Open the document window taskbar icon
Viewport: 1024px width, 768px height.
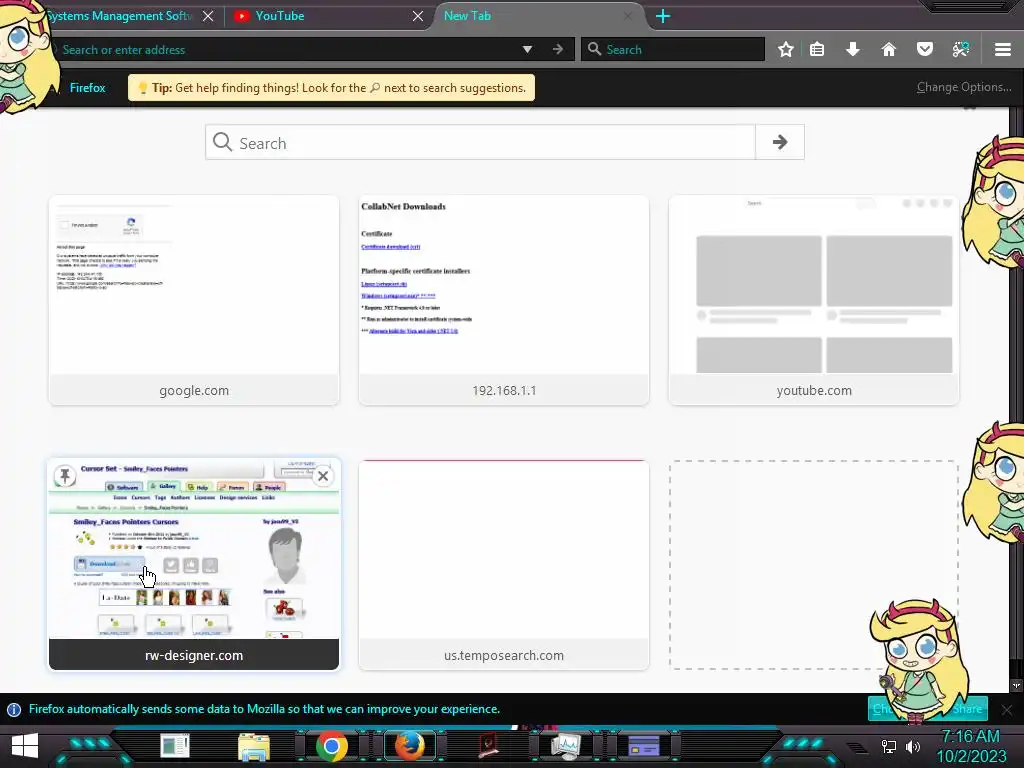(175, 746)
